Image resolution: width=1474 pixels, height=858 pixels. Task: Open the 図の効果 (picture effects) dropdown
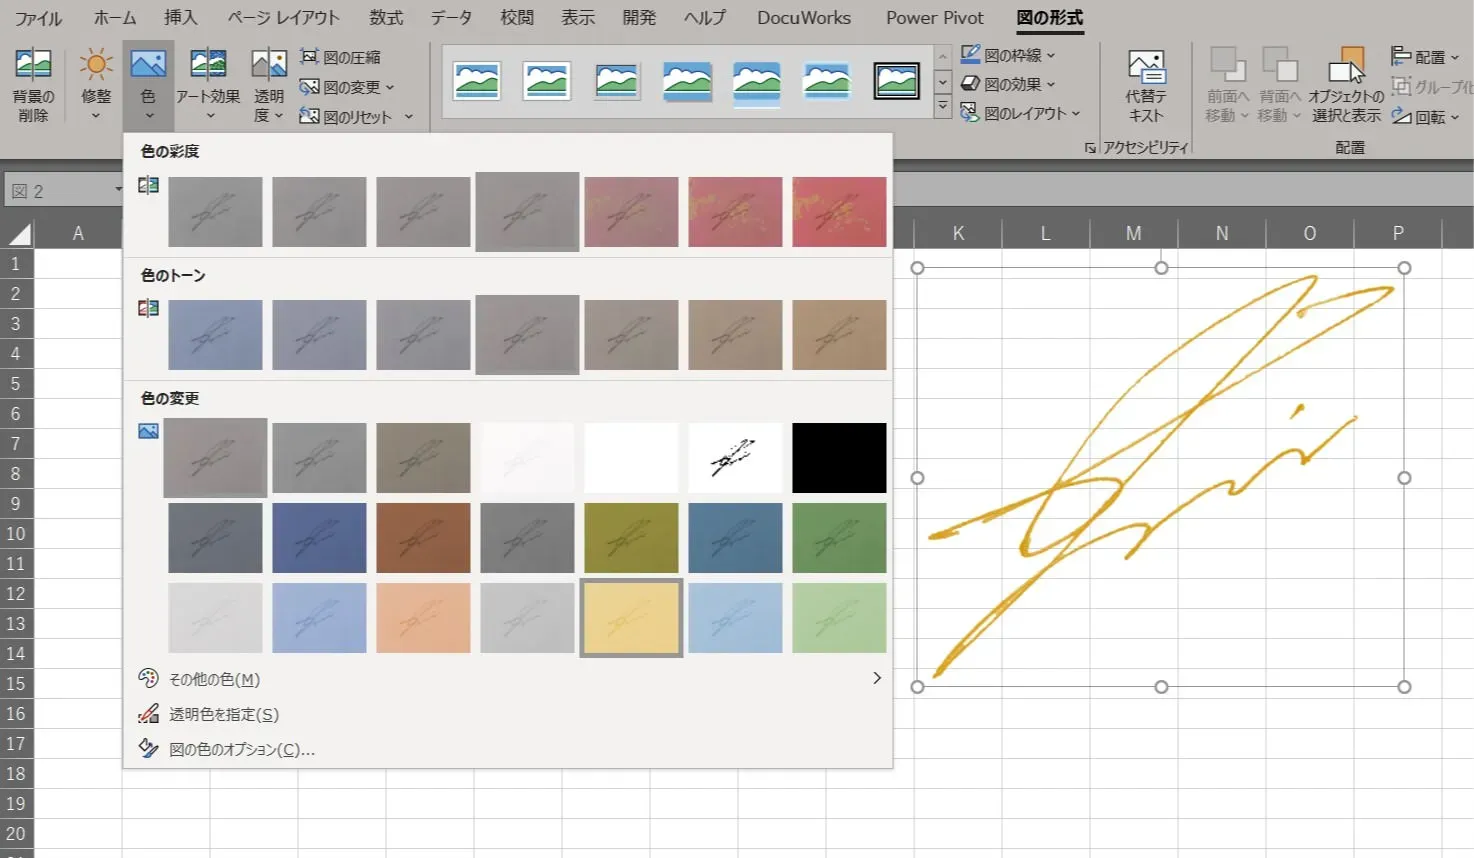click(x=1008, y=84)
